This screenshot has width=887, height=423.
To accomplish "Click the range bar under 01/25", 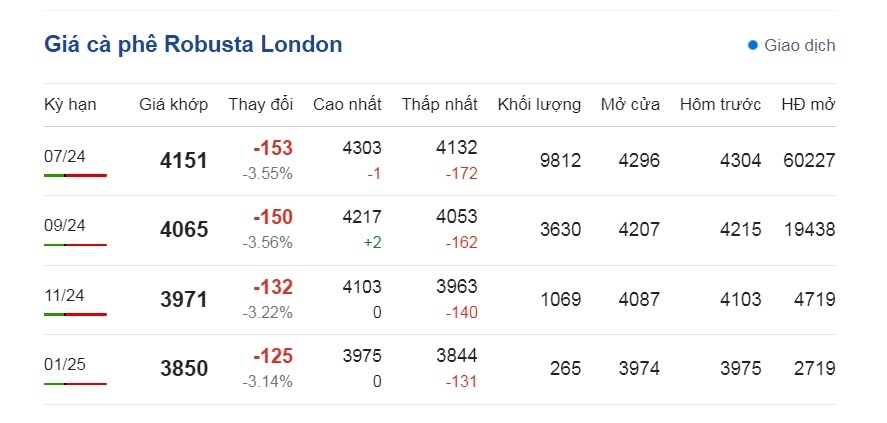I will pyautogui.click(x=75, y=384).
